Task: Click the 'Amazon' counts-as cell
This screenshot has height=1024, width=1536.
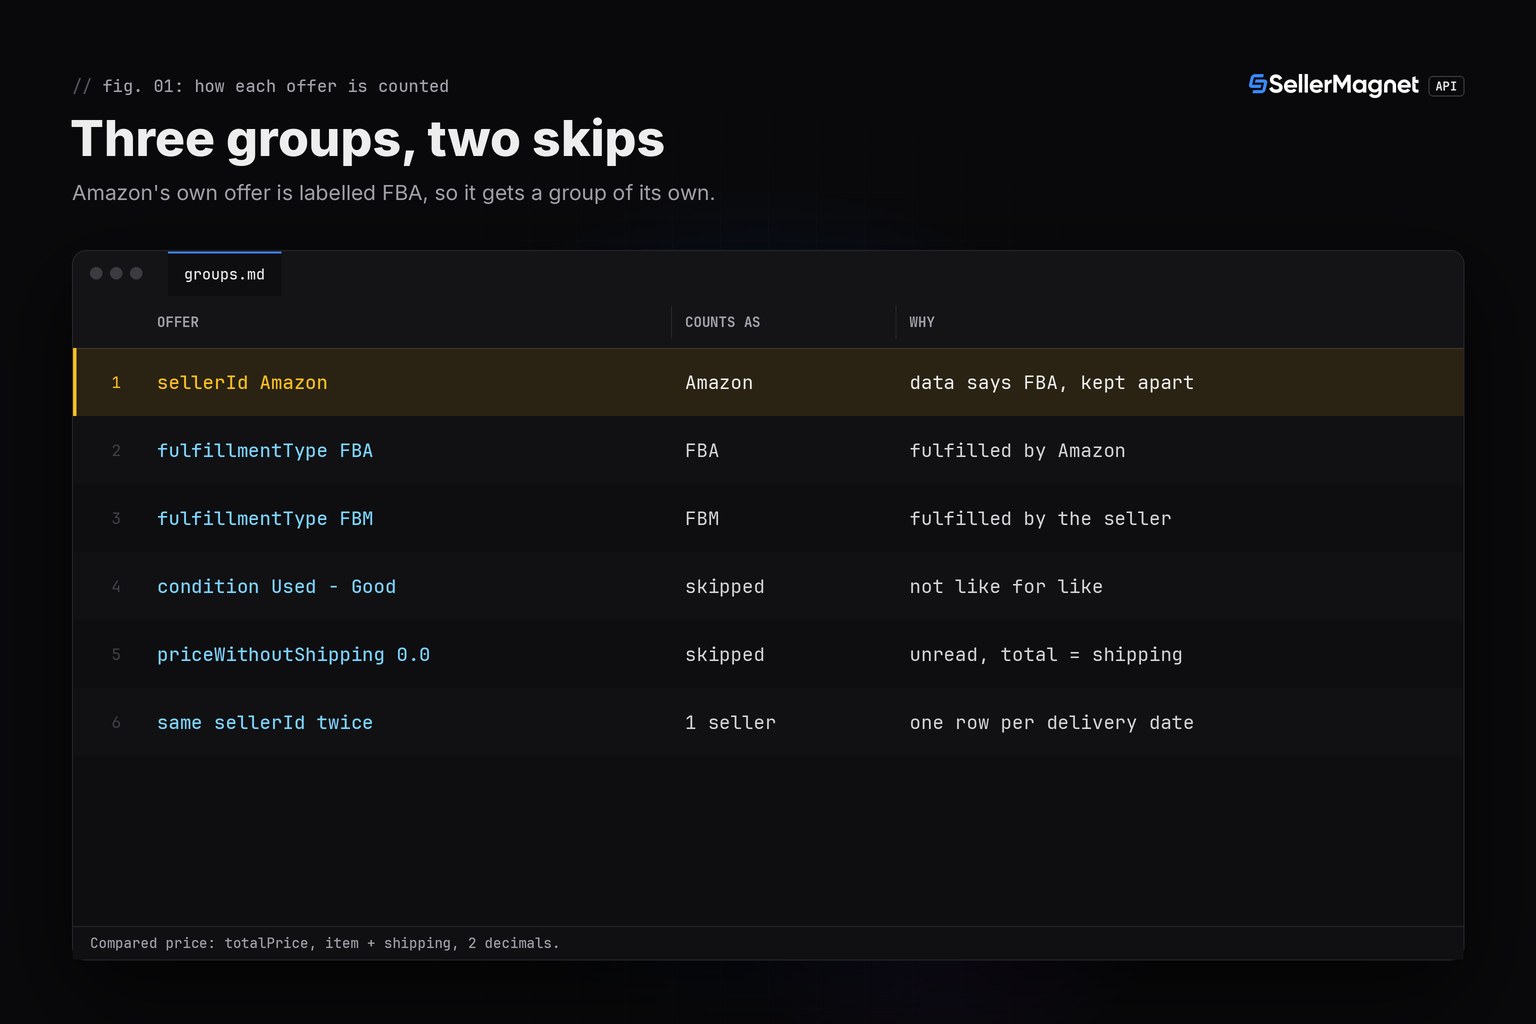Action: [x=719, y=383]
